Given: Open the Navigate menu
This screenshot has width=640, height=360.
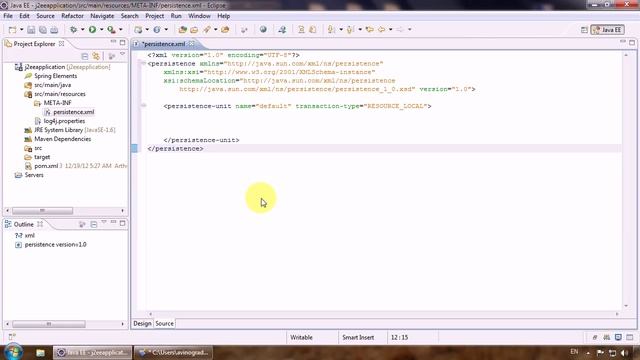Looking at the screenshot, I should coord(102,16).
